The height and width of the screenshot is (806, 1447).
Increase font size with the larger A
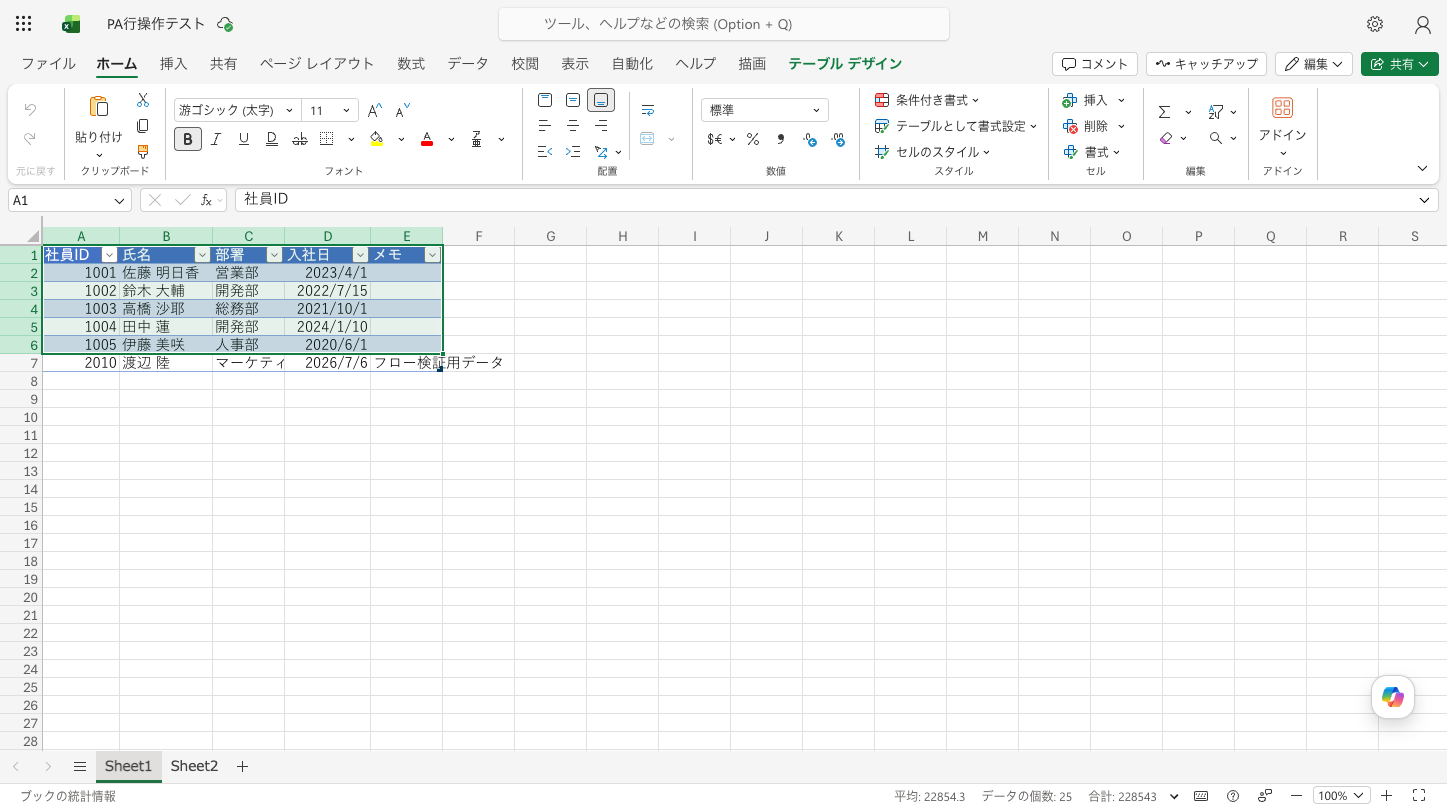tap(375, 110)
